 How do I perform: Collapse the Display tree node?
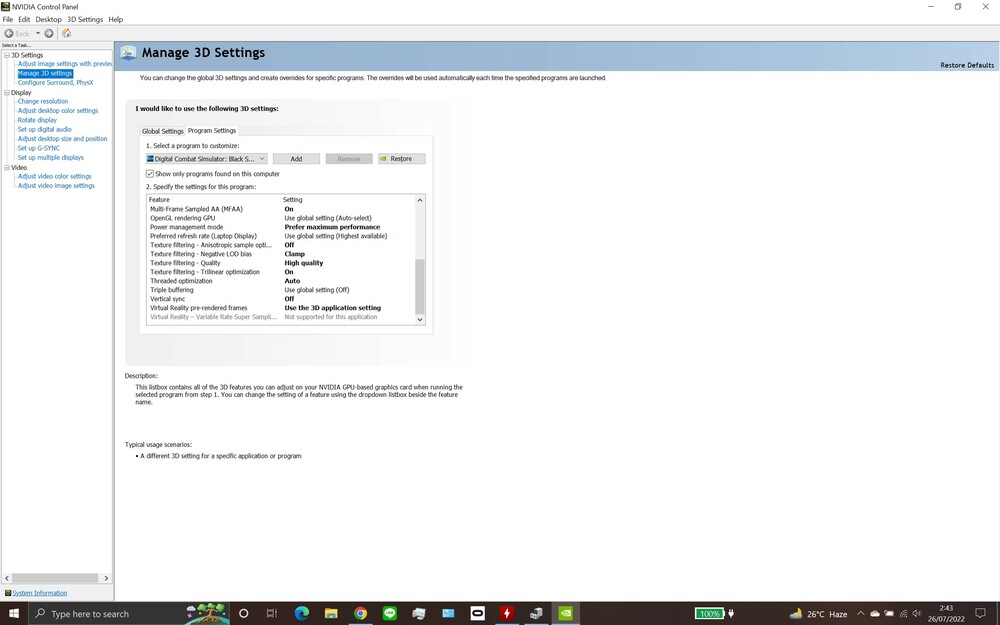point(7,92)
